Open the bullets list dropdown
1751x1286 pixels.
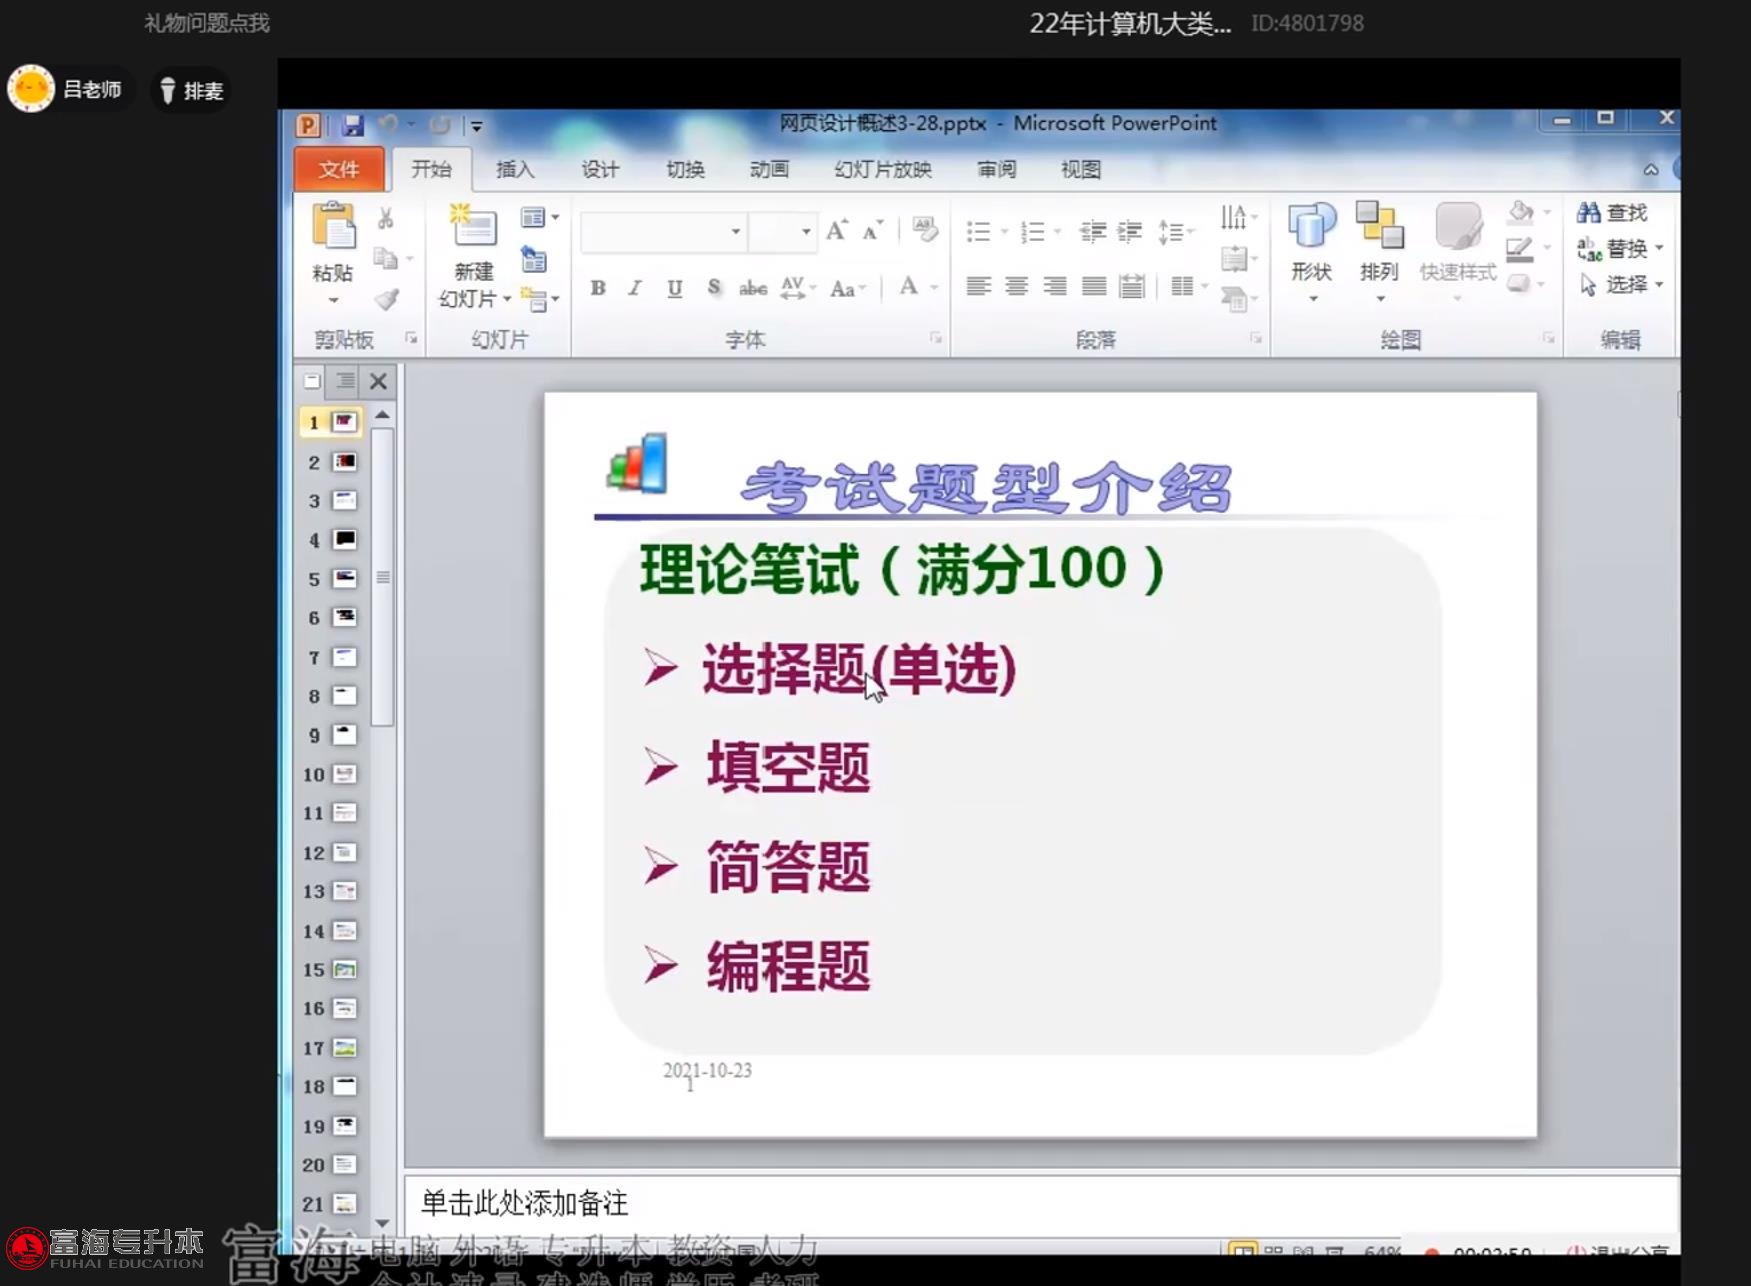tap(1004, 232)
